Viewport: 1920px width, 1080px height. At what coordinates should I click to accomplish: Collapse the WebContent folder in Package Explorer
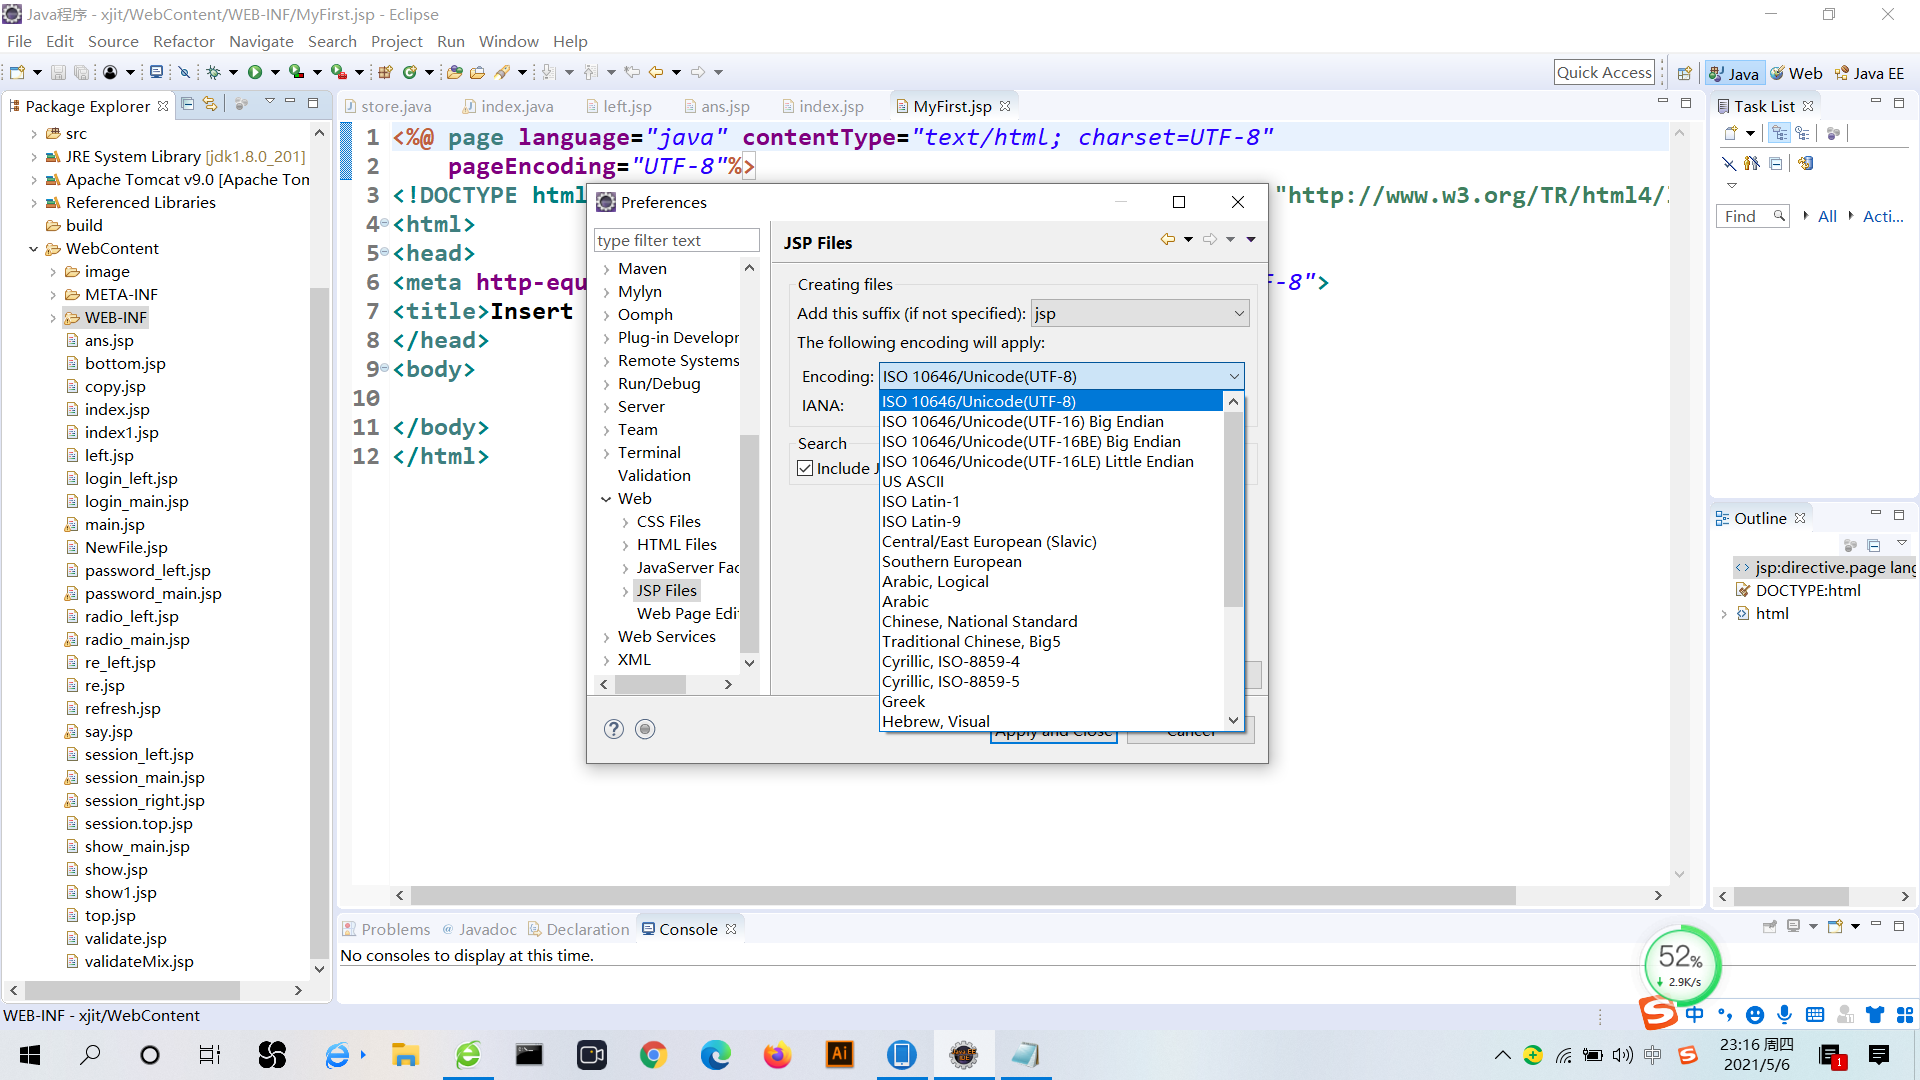click(33, 249)
